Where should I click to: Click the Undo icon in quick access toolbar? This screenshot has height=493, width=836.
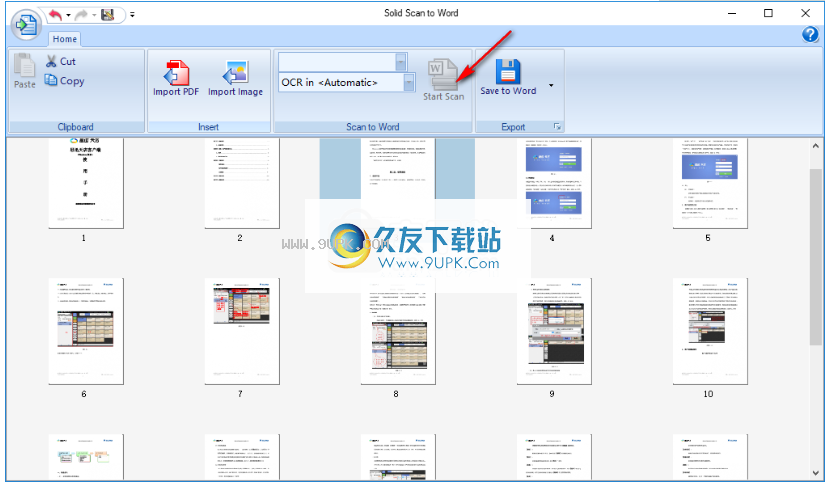pyautogui.click(x=55, y=15)
